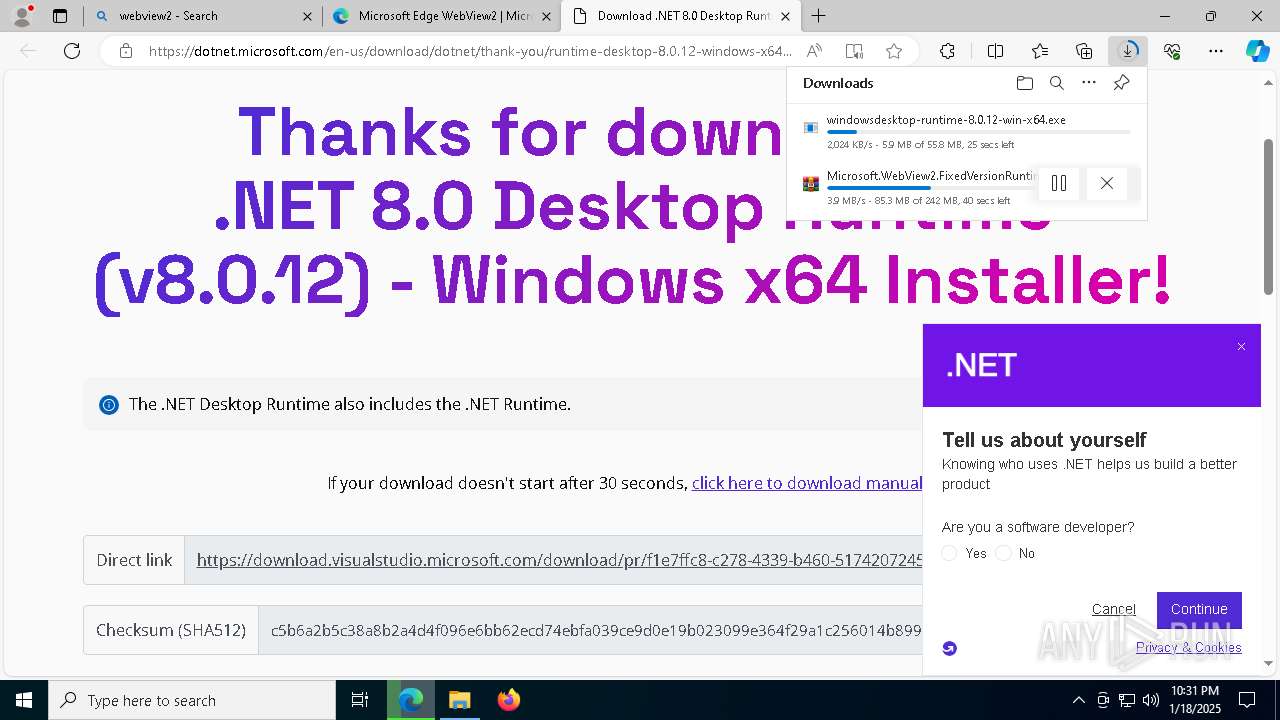1280x720 pixels.
Task: Cancel the WebView2 download
Action: tap(1106, 183)
